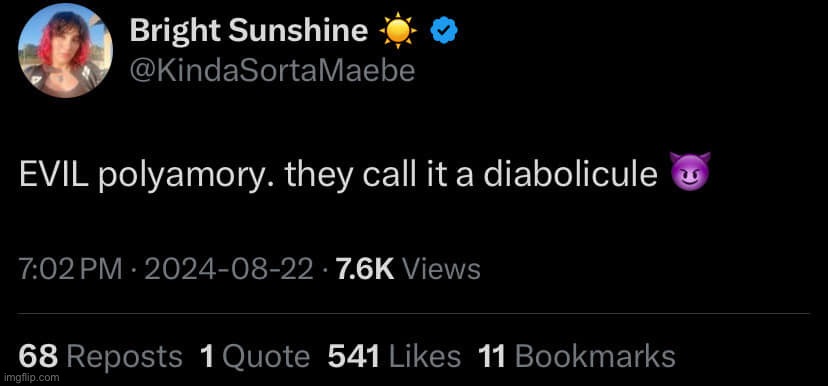This screenshot has height=386, width=828.
Task: Click the 2024-08-22 date
Action: coord(229,270)
